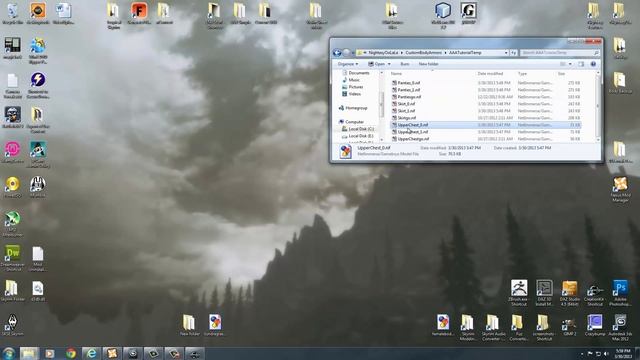Click the Chrome icon in the taskbar
Viewport: 640px width, 360px height.
[71, 353]
